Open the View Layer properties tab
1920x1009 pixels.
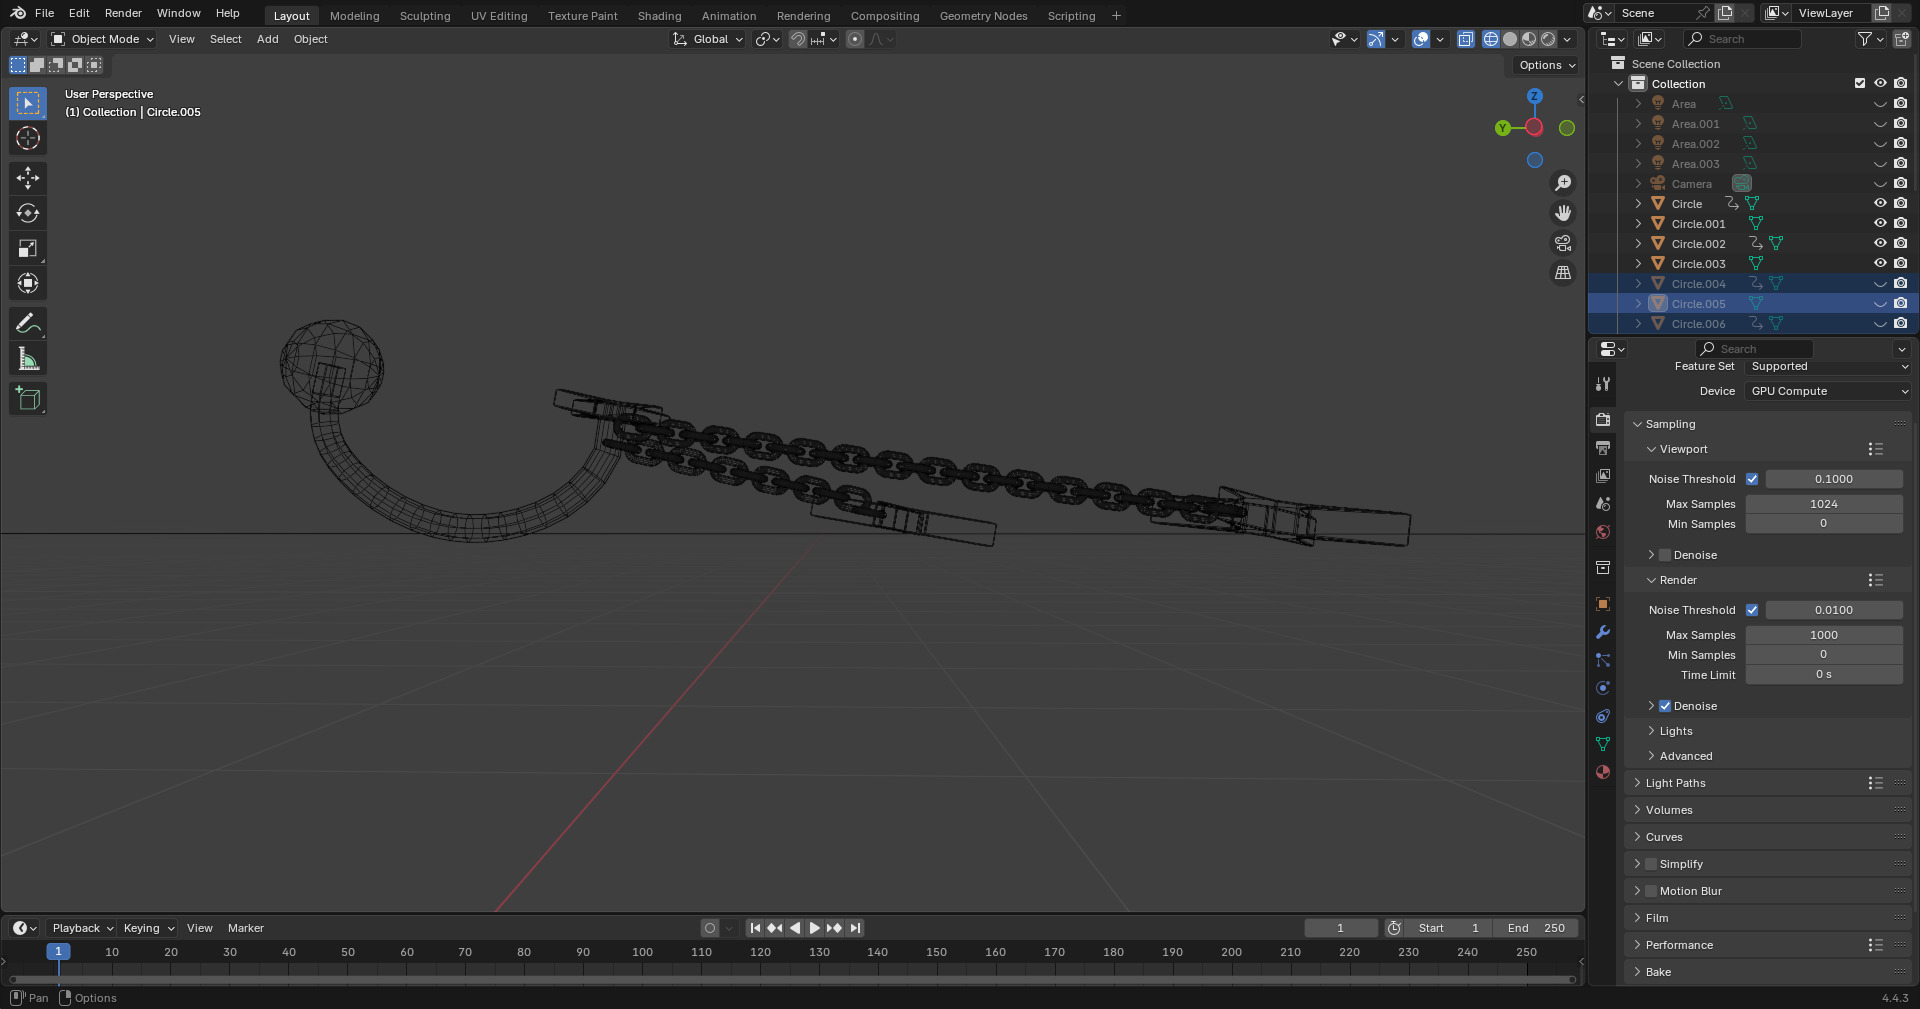click(1603, 476)
